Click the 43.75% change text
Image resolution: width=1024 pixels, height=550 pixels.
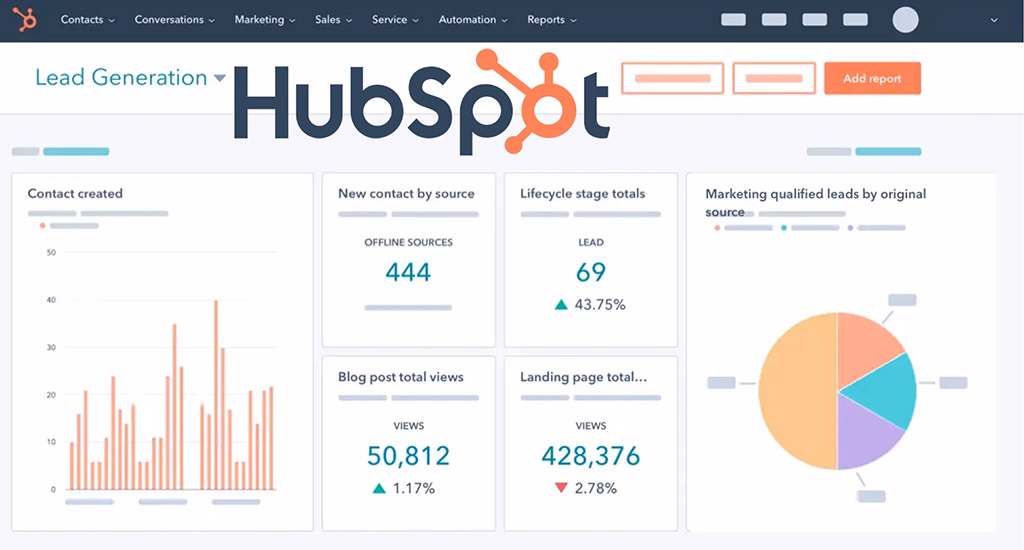[600, 304]
